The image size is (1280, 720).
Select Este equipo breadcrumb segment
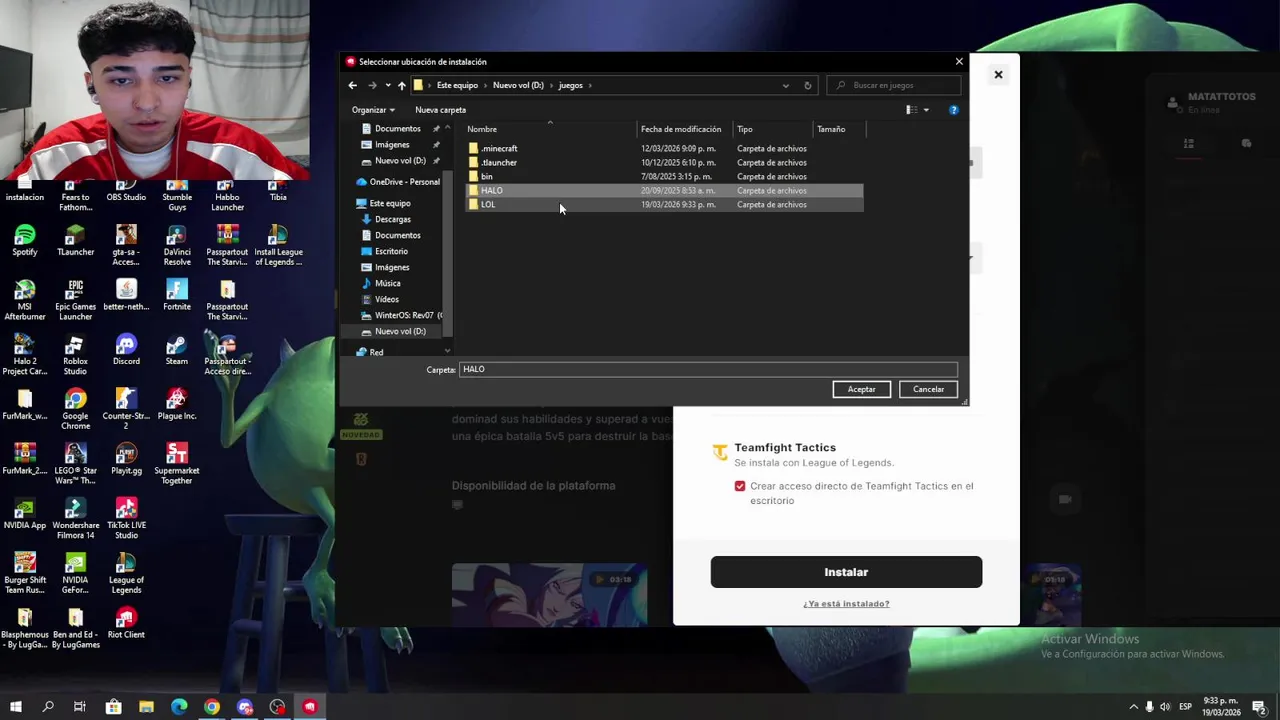(x=457, y=85)
